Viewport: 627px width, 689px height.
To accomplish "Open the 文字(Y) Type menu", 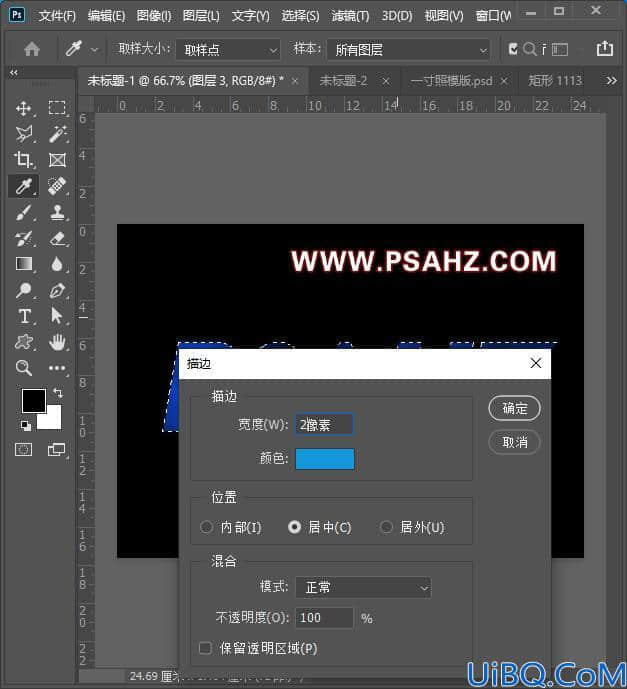I will pos(250,16).
